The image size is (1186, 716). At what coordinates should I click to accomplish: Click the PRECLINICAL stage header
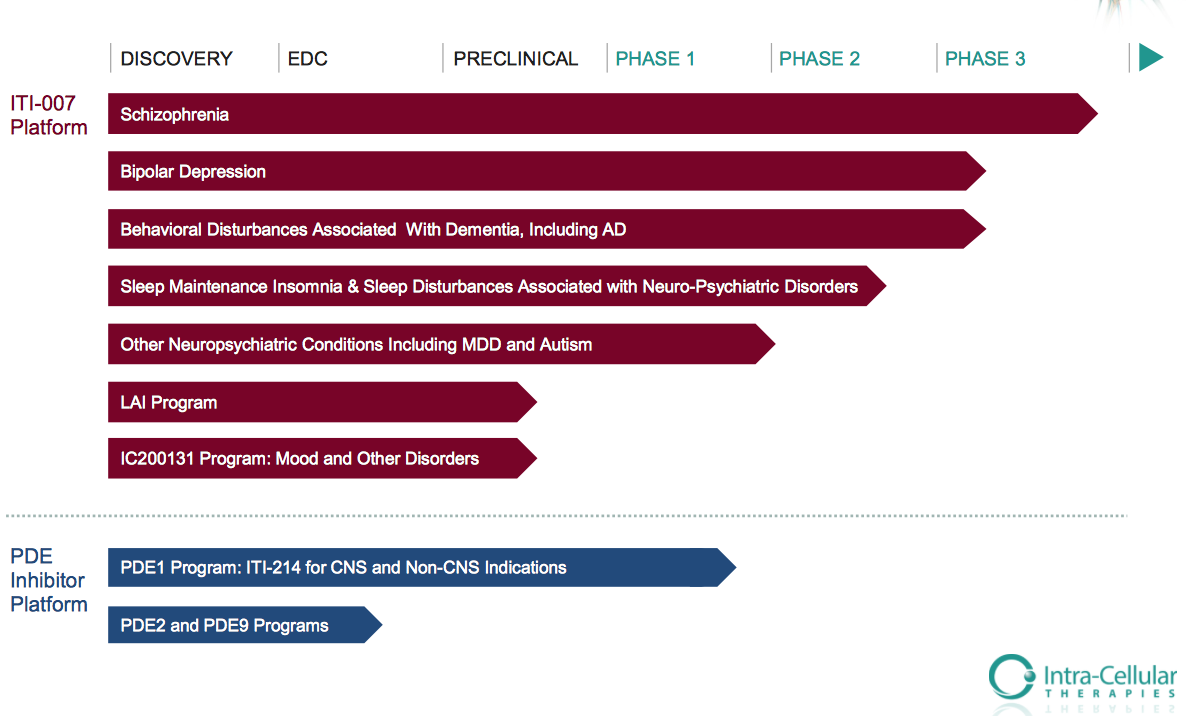pos(515,59)
